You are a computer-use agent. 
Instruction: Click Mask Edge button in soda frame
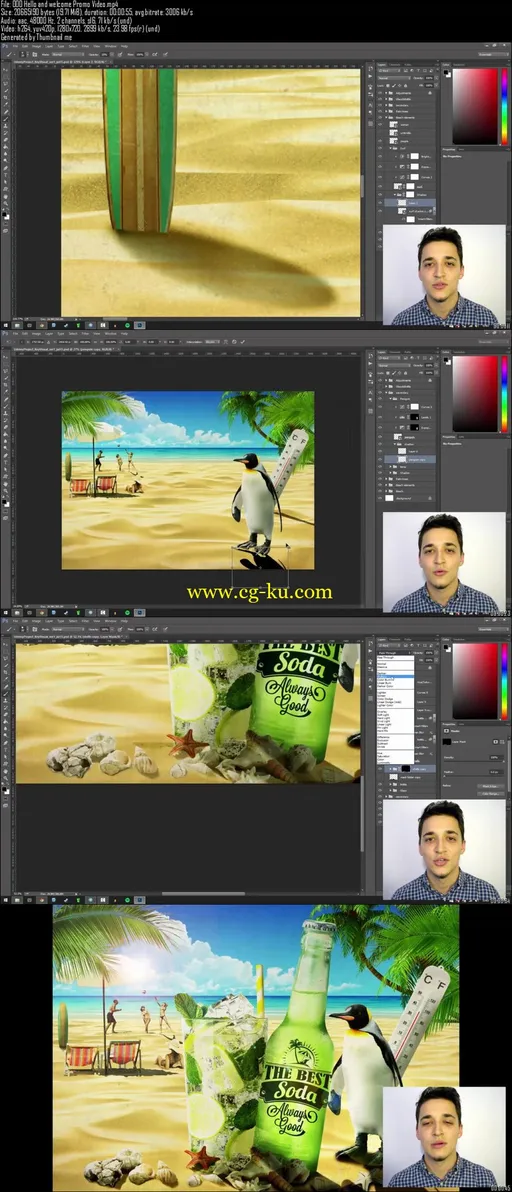click(491, 786)
